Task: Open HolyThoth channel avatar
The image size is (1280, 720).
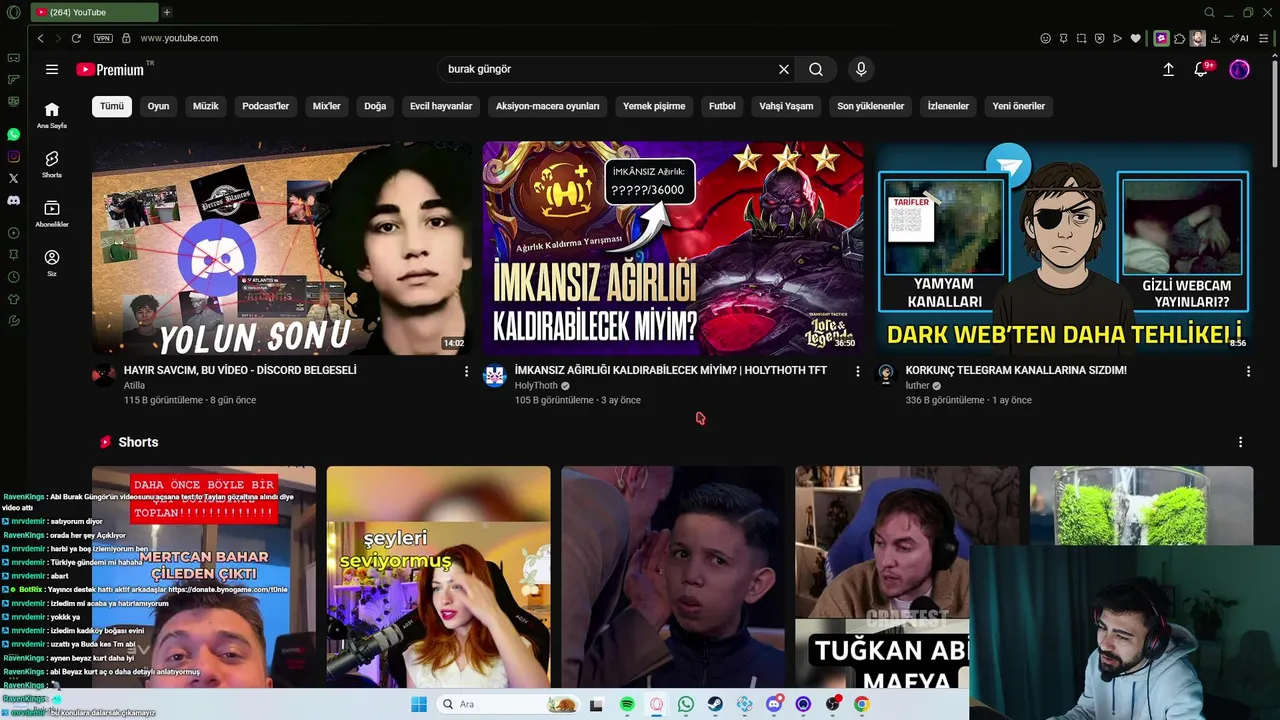Action: coord(495,375)
